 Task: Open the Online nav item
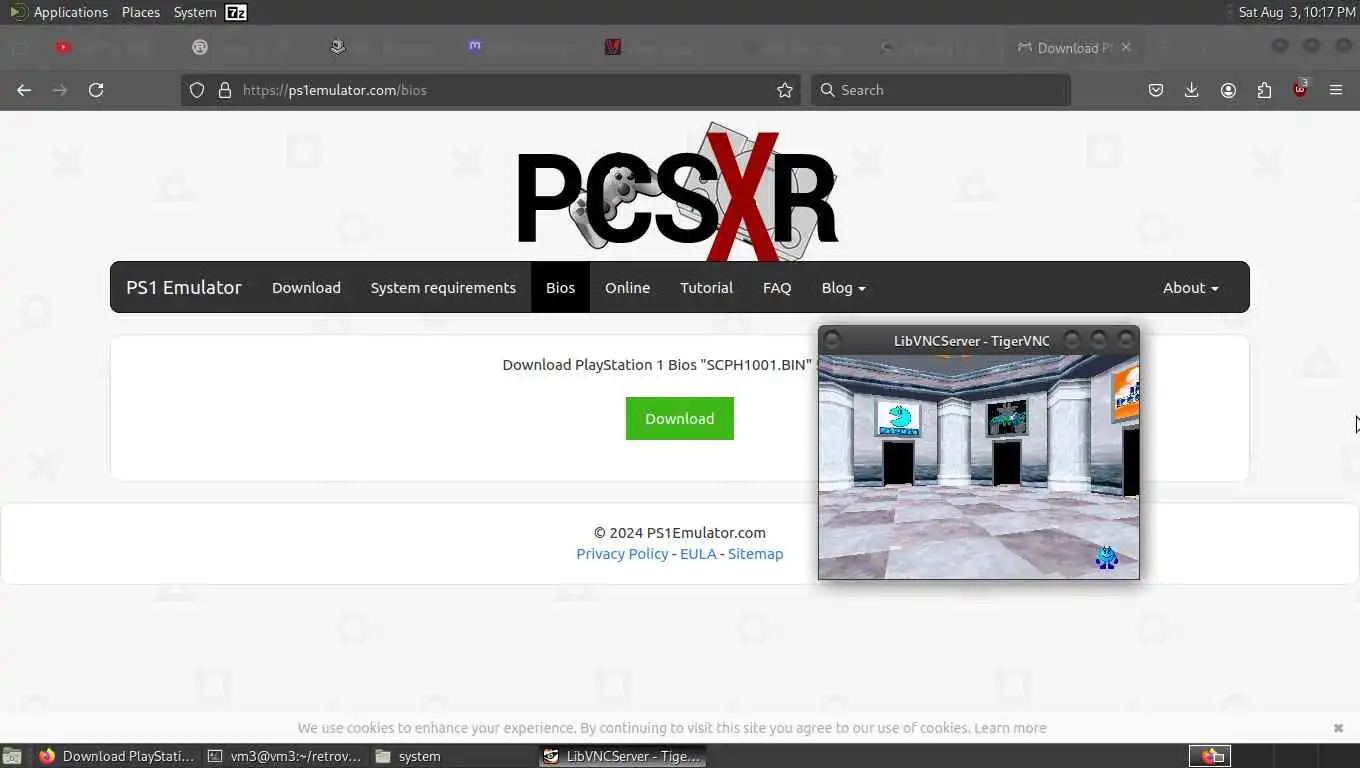point(627,287)
